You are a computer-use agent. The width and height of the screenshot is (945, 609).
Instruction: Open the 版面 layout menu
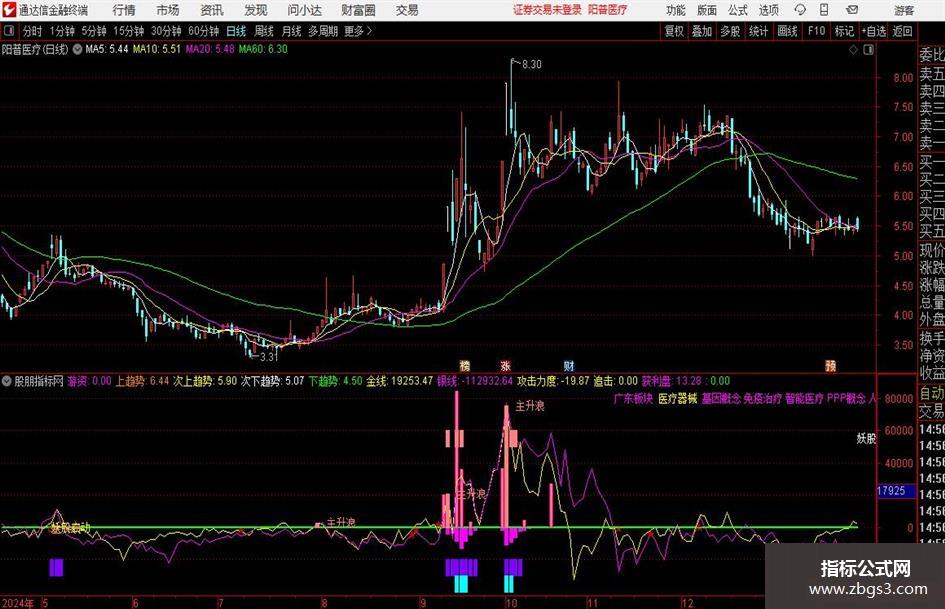[706, 10]
